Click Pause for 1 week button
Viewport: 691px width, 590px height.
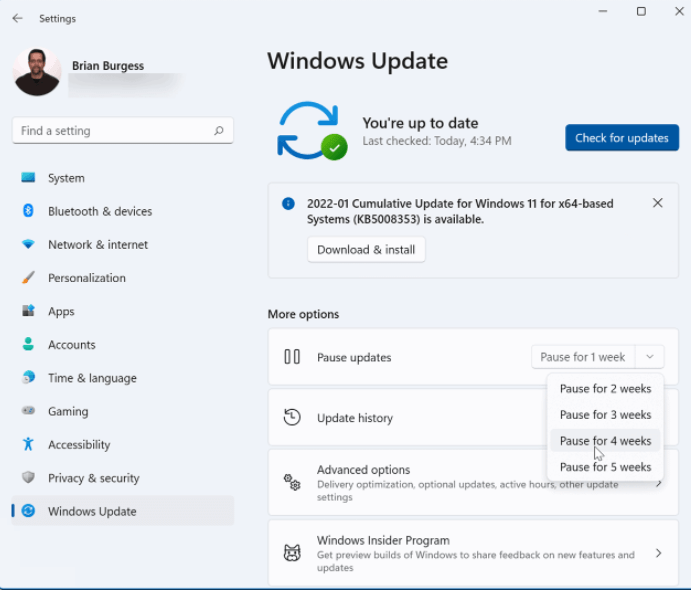coord(583,357)
